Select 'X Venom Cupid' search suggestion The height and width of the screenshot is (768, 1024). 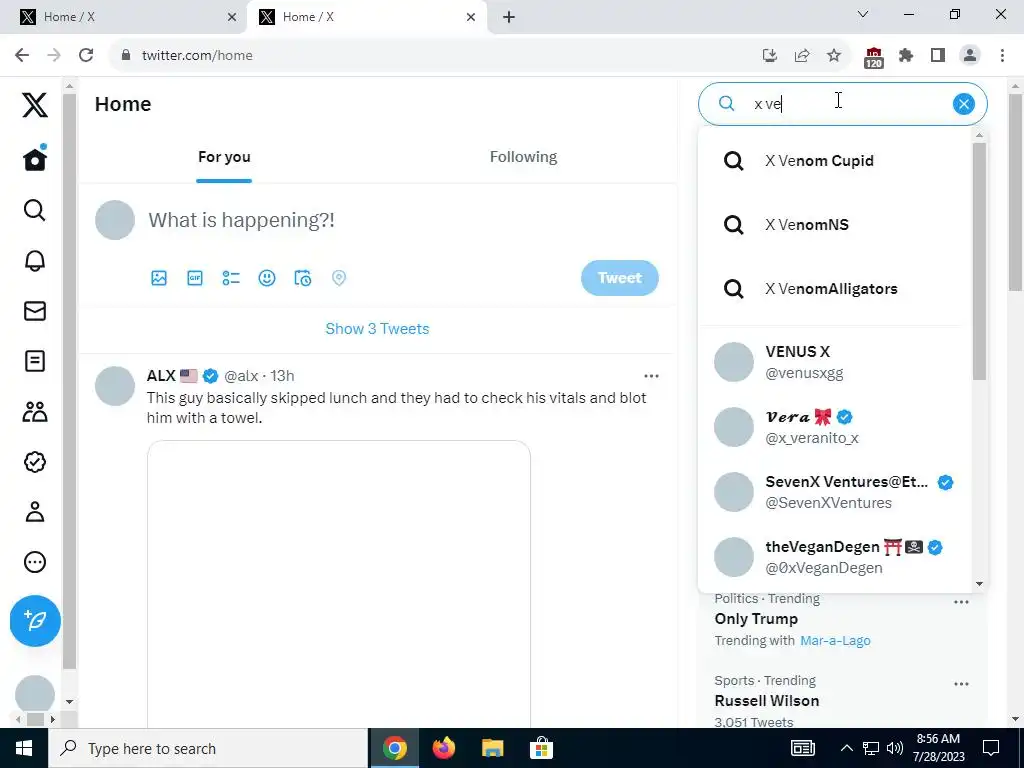[835, 161]
